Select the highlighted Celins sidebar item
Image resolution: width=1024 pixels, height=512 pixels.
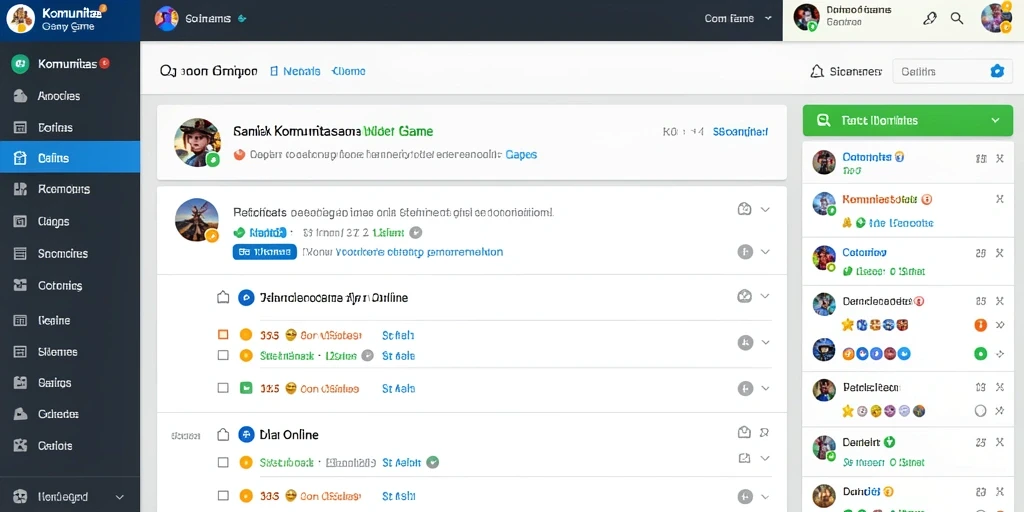(70, 158)
